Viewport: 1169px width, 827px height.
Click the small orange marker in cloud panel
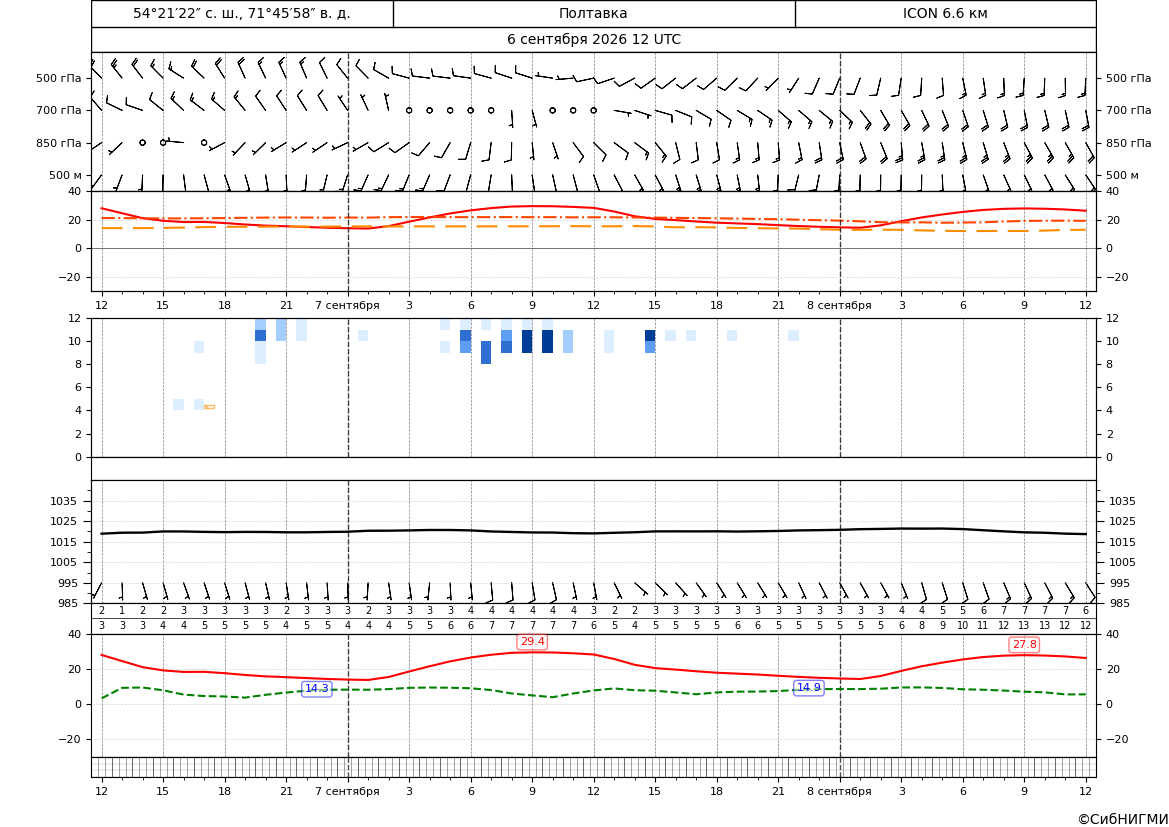click(209, 406)
